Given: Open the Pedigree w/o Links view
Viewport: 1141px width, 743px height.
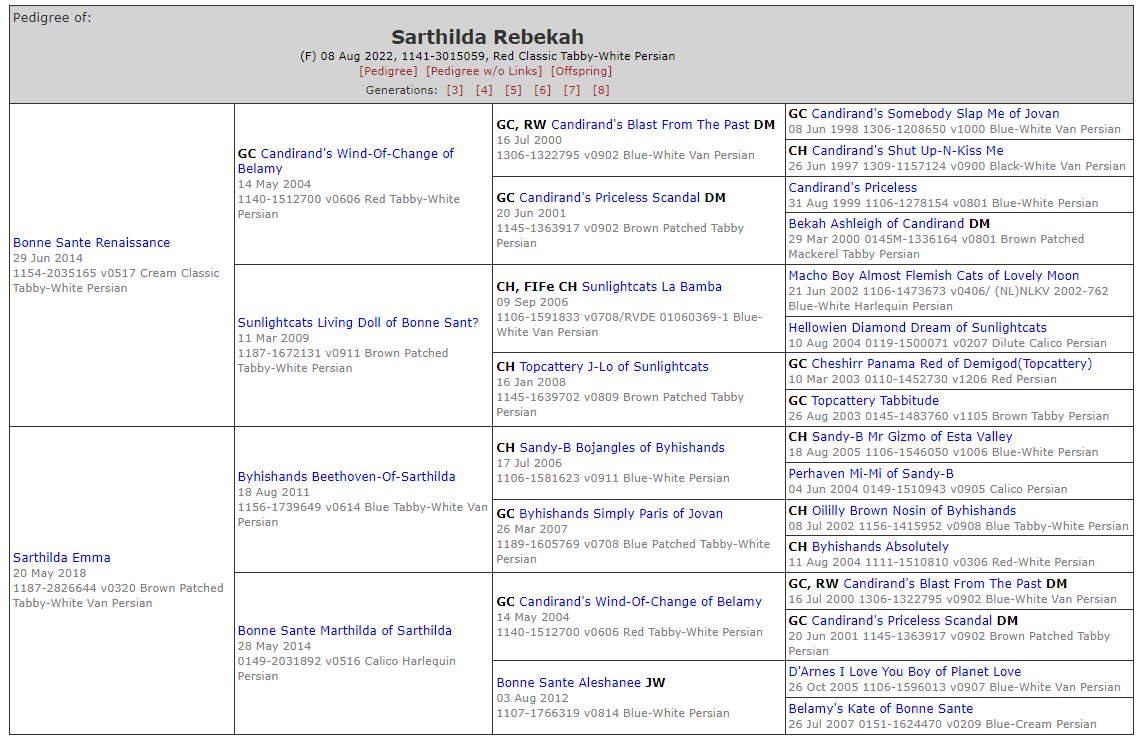Looking at the screenshot, I should click(x=484, y=71).
